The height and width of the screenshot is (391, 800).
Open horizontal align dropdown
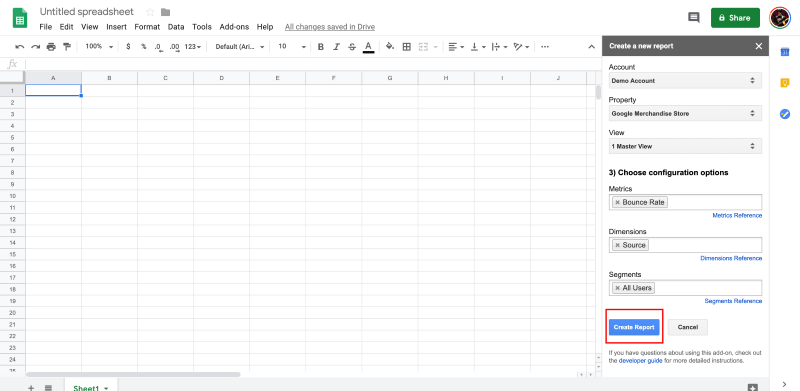[x=456, y=46]
